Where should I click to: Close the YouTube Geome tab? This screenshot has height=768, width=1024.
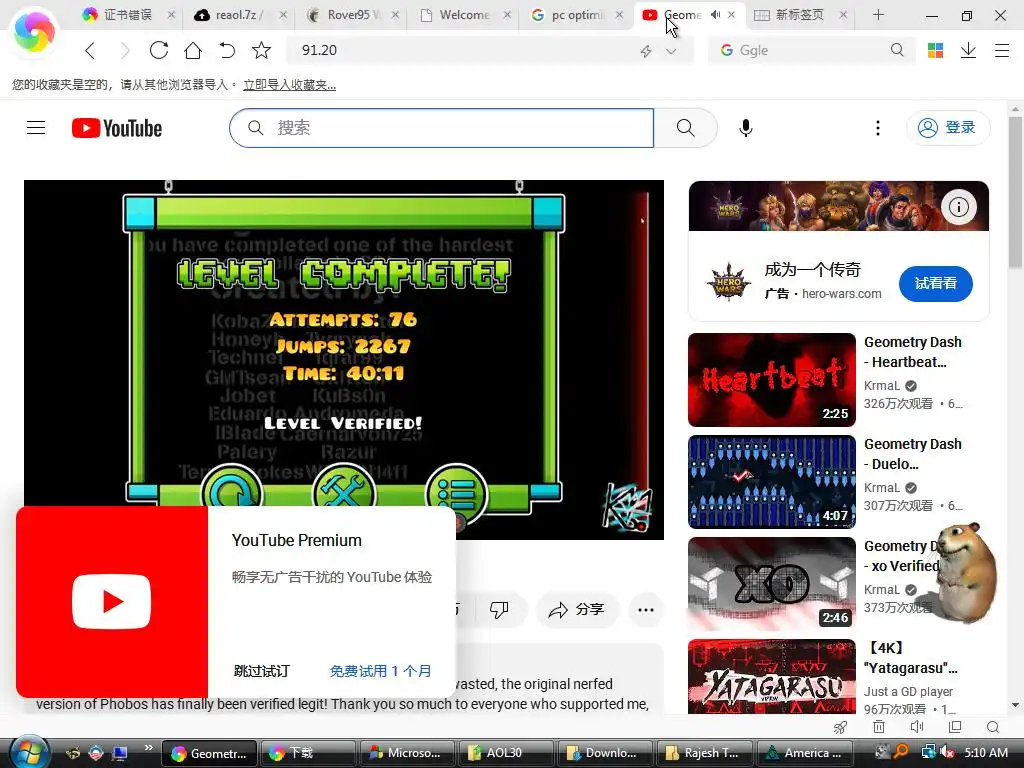click(731, 14)
